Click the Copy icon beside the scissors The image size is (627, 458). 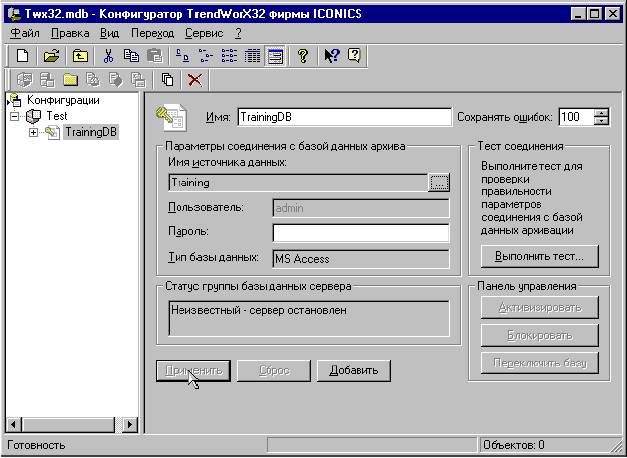click(x=131, y=56)
